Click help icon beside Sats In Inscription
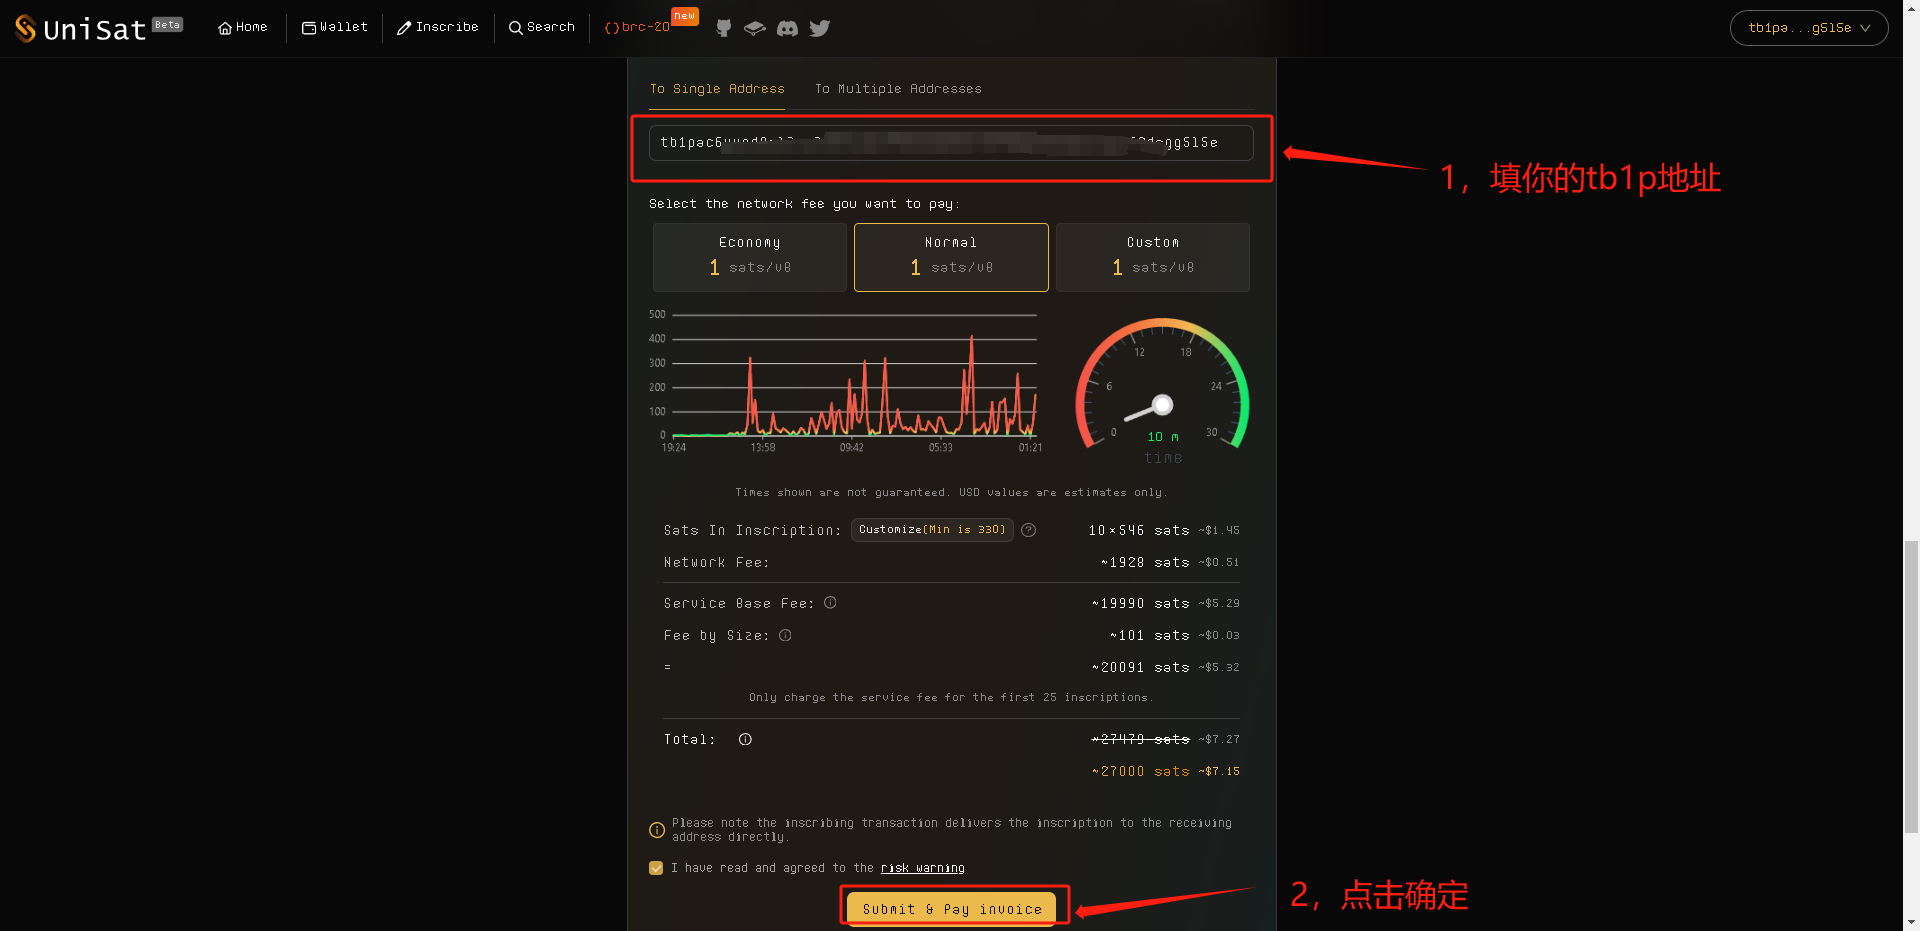Viewport: 1920px width, 931px height. click(x=1028, y=530)
